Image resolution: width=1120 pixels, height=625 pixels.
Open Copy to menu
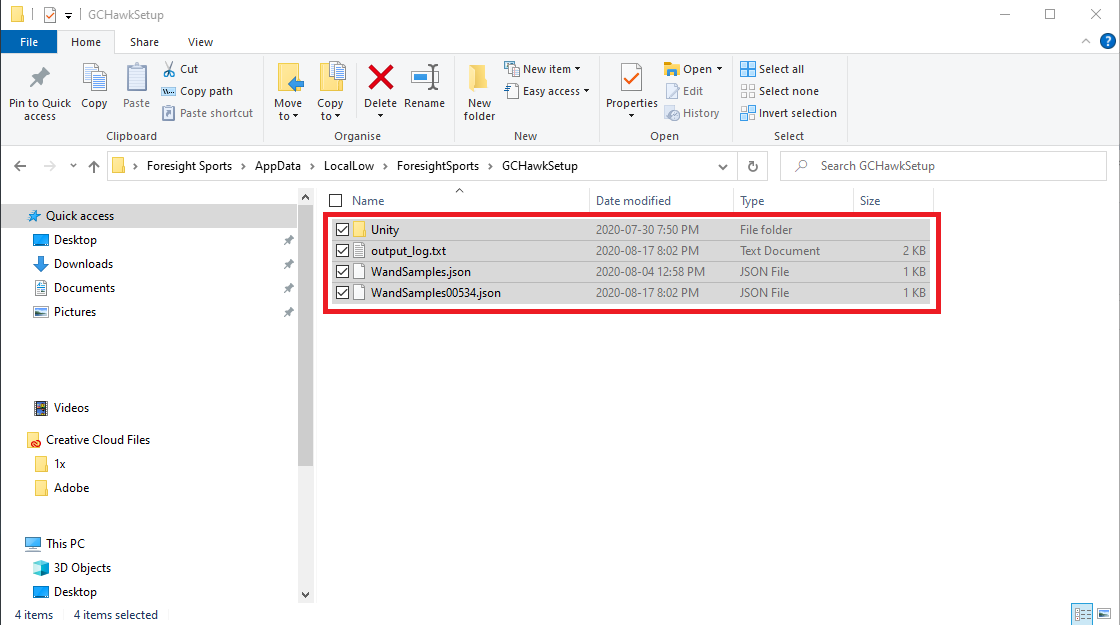click(x=331, y=93)
